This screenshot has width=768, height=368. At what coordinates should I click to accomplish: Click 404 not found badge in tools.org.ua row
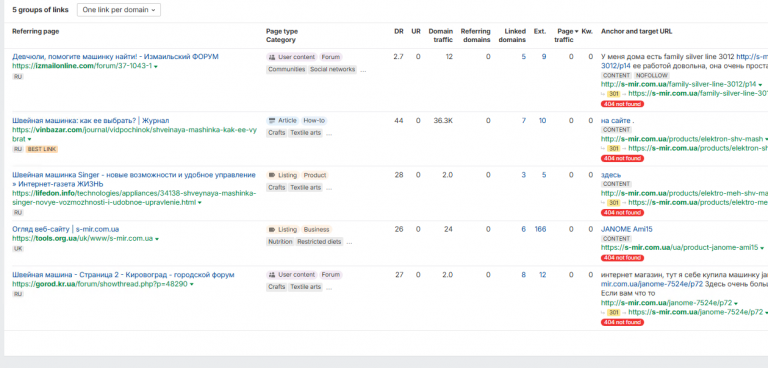622,258
